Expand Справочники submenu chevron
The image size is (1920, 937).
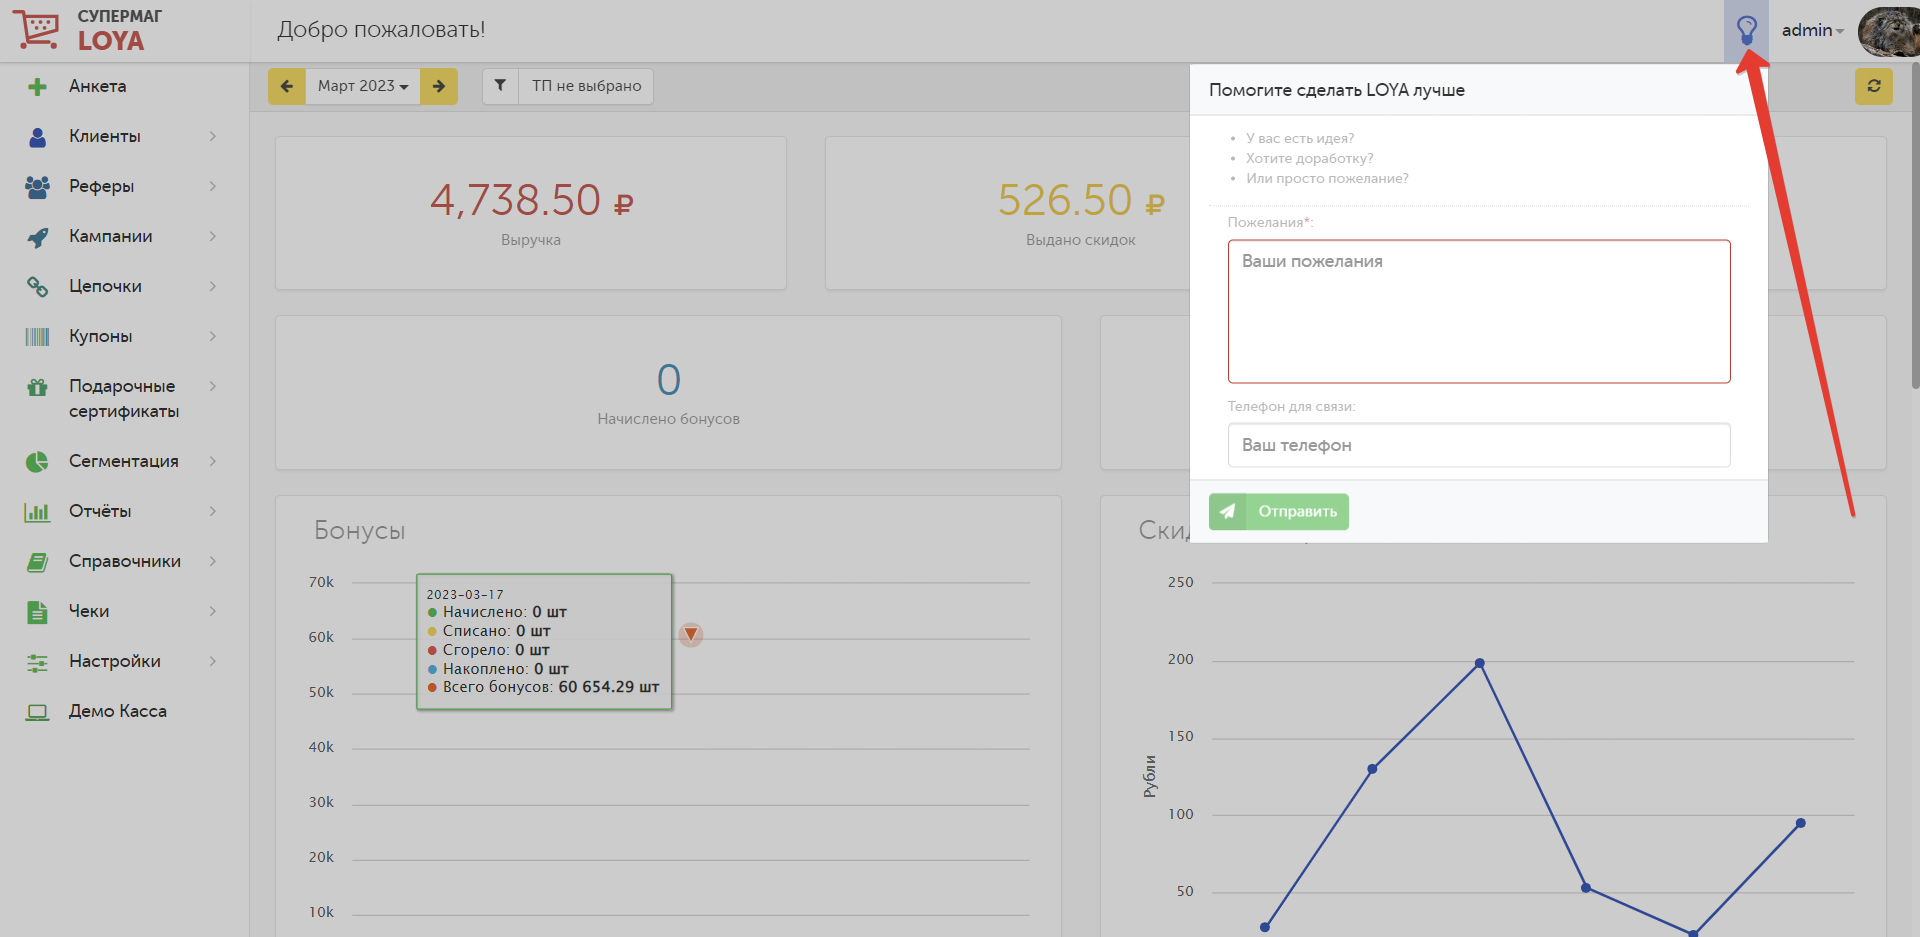click(x=213, y=561)
